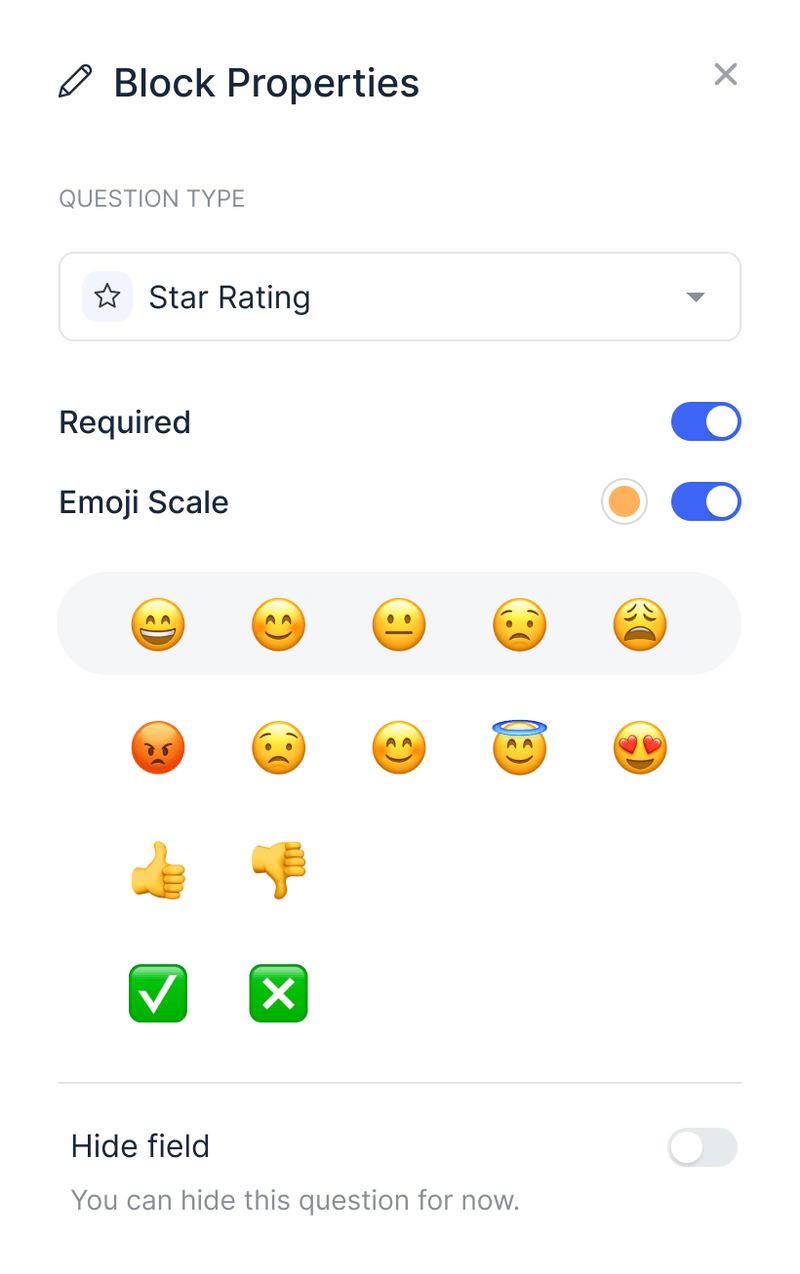Choose the thumbs down emoji
Screen dimensions: 800x1274
click(x=278, y=870)
